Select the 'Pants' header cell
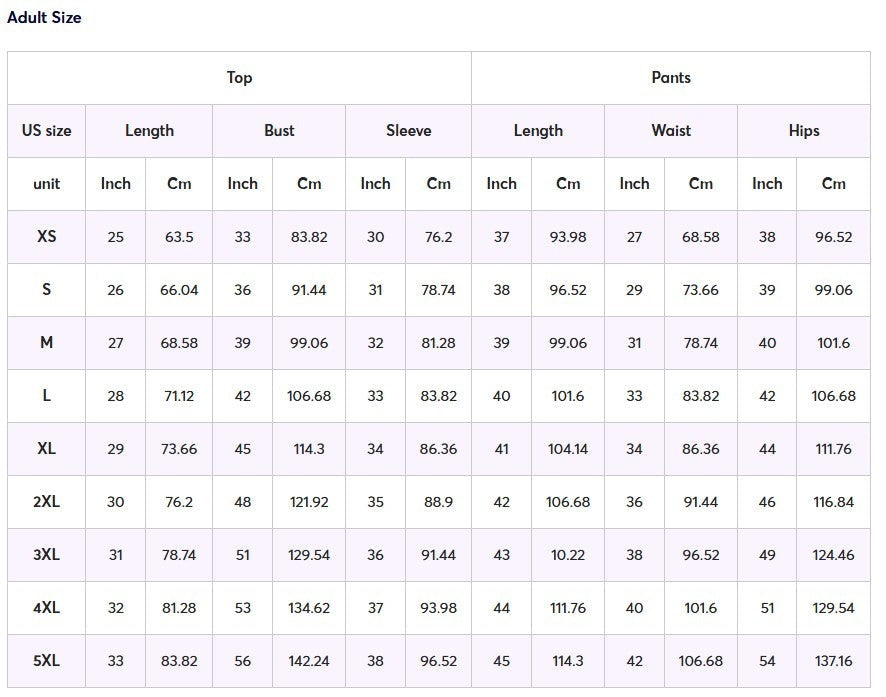Viewport: 886px width, 697px height. [x=670, y=78]
